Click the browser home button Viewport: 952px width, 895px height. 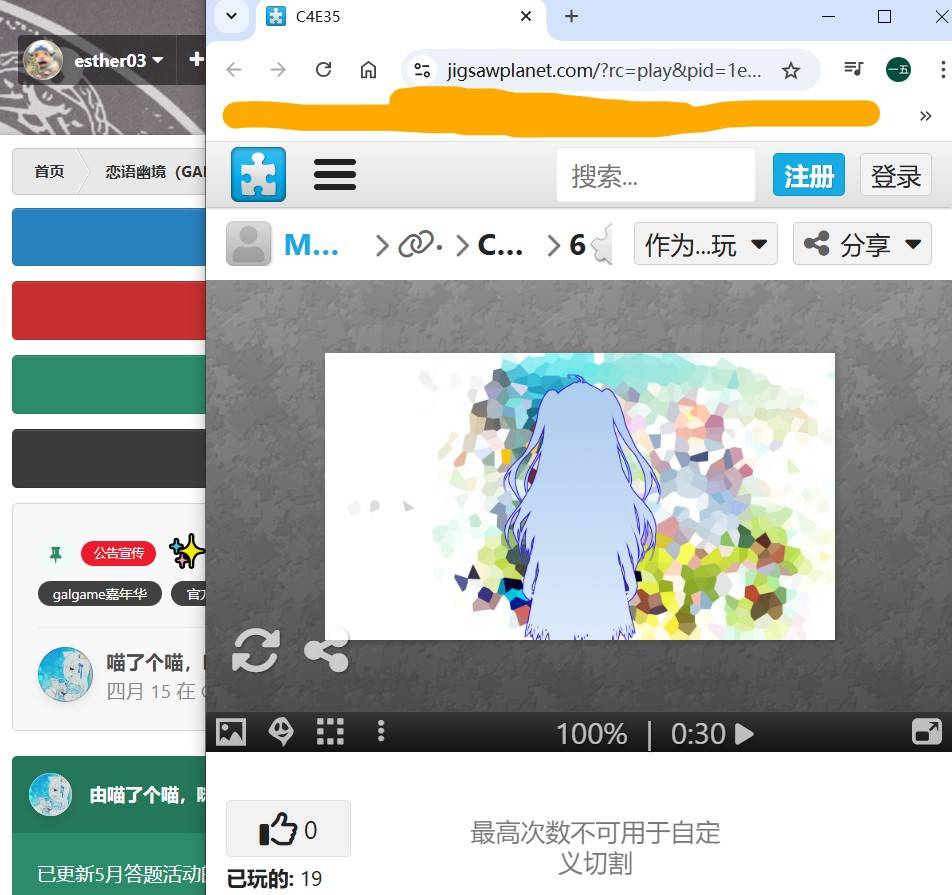368,70
